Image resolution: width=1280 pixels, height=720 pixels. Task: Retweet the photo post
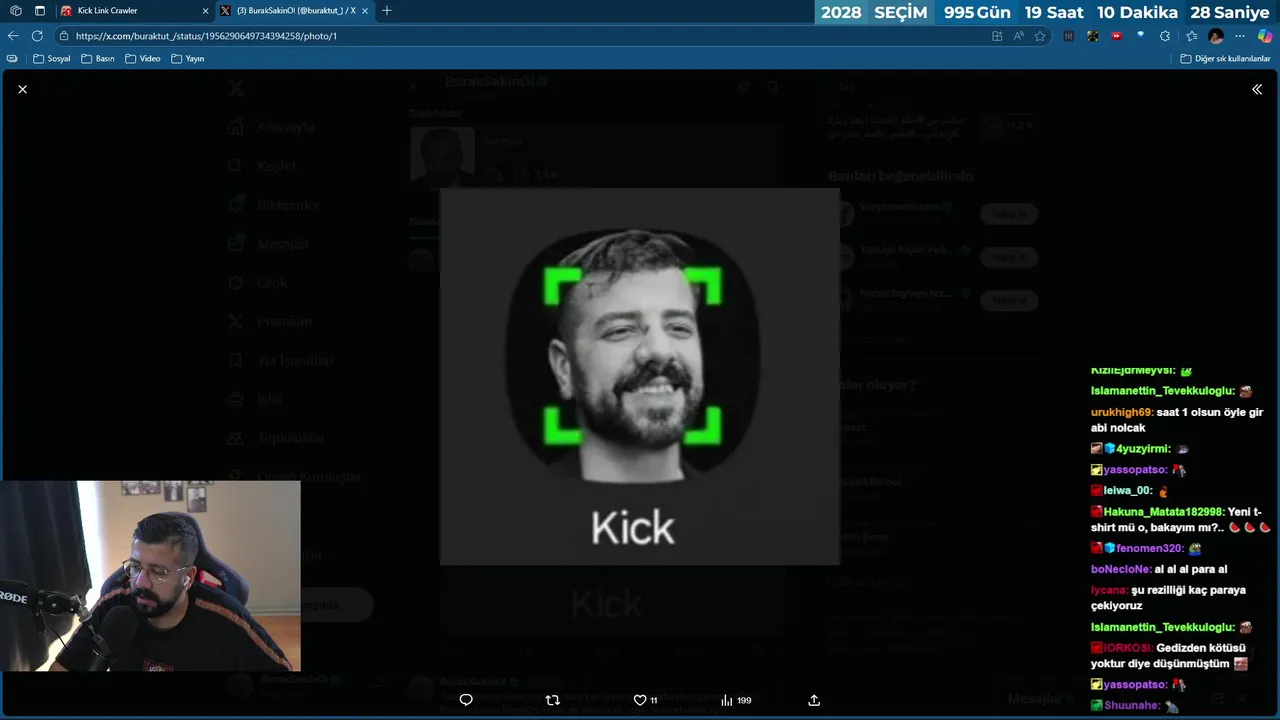(553, 700)
